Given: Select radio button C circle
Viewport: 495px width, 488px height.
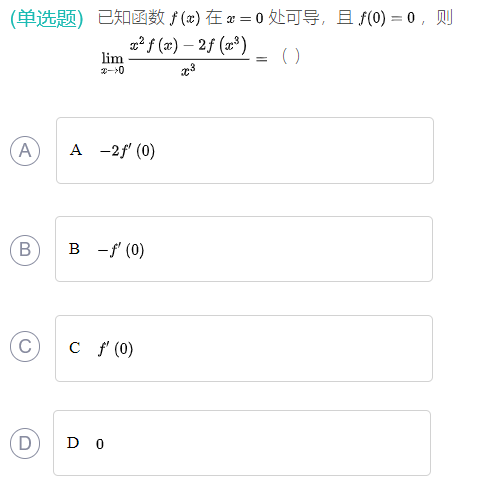Looking at the screenshot, I should pyautogui.click(x=25, y=346).
